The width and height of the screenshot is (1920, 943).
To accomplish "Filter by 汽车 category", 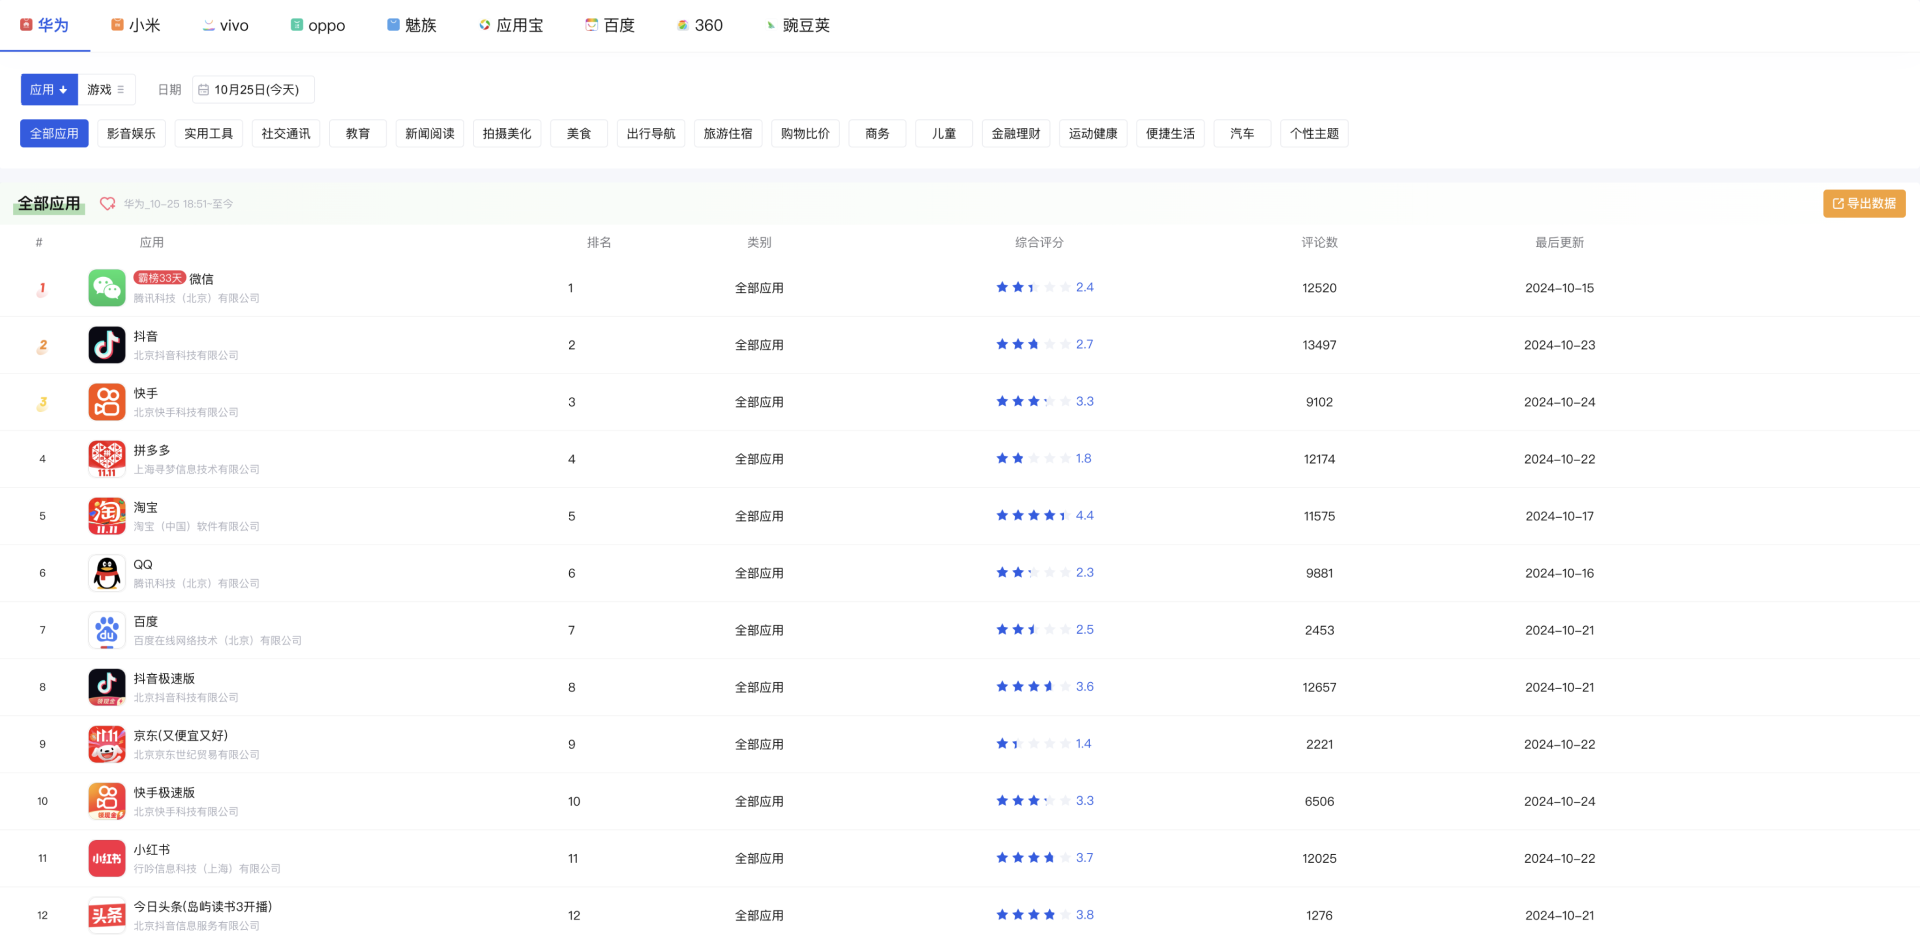I will coord(1242,134).
